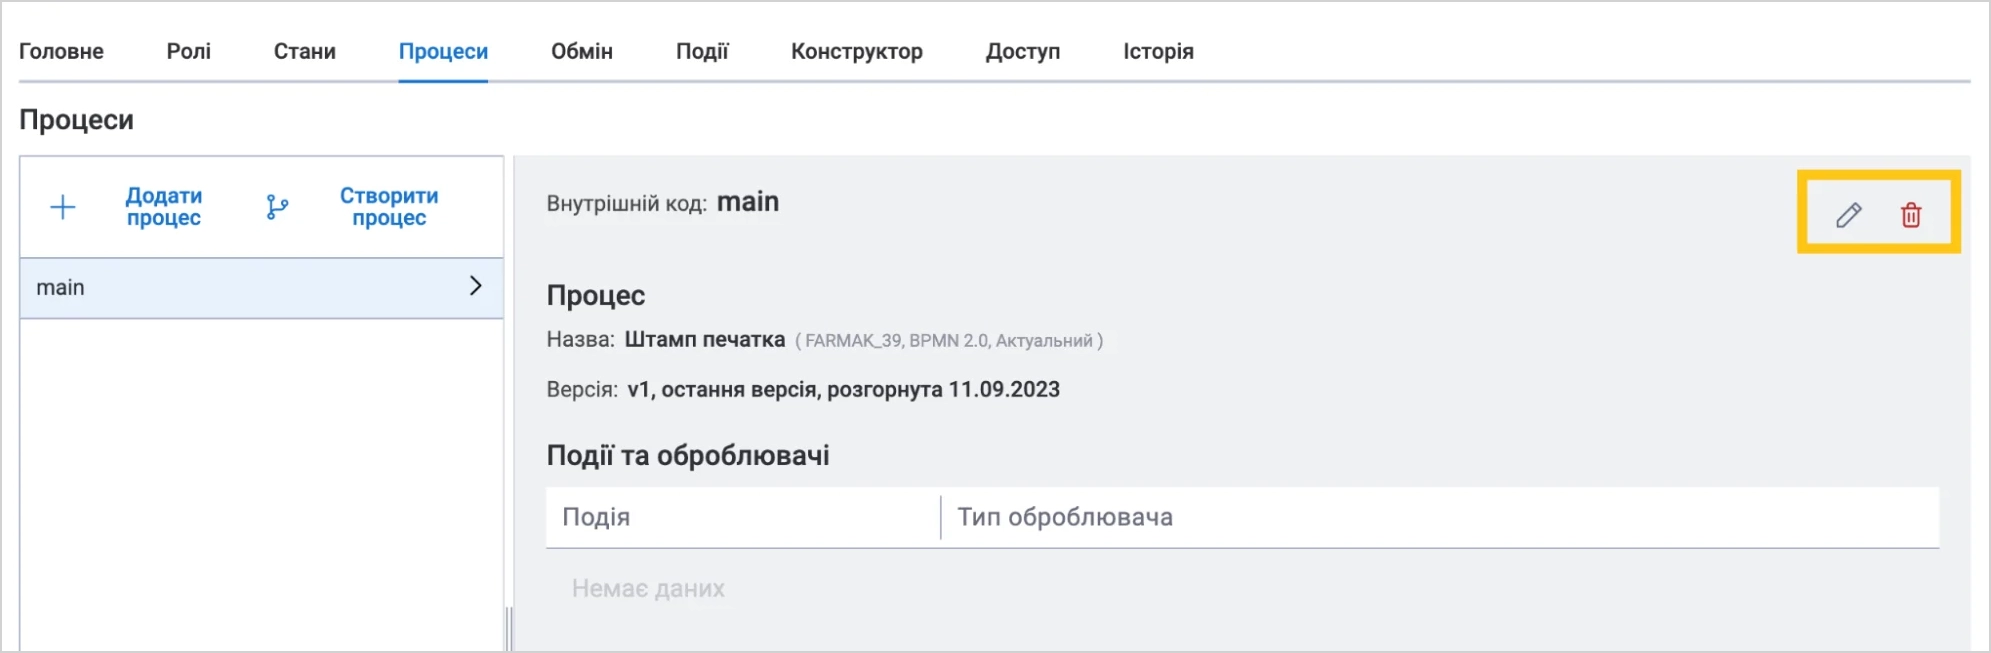The width and height of the screenshot is (1991, 653).
Task: Click the plus icon beside Додати процес
Action: (x=63, y=207)
